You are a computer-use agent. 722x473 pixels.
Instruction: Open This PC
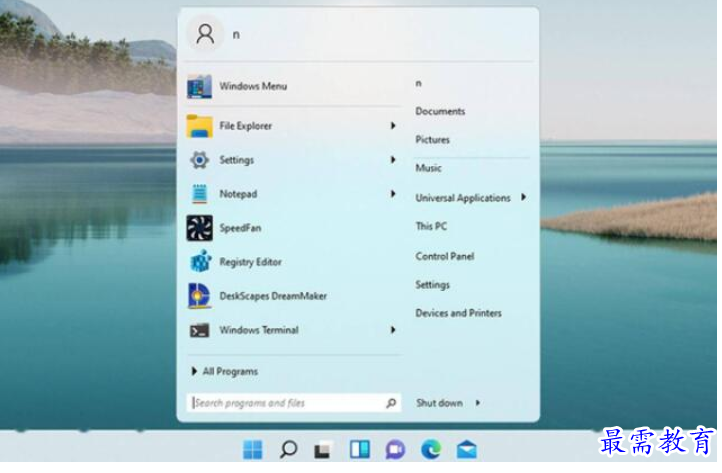[431, 226]
